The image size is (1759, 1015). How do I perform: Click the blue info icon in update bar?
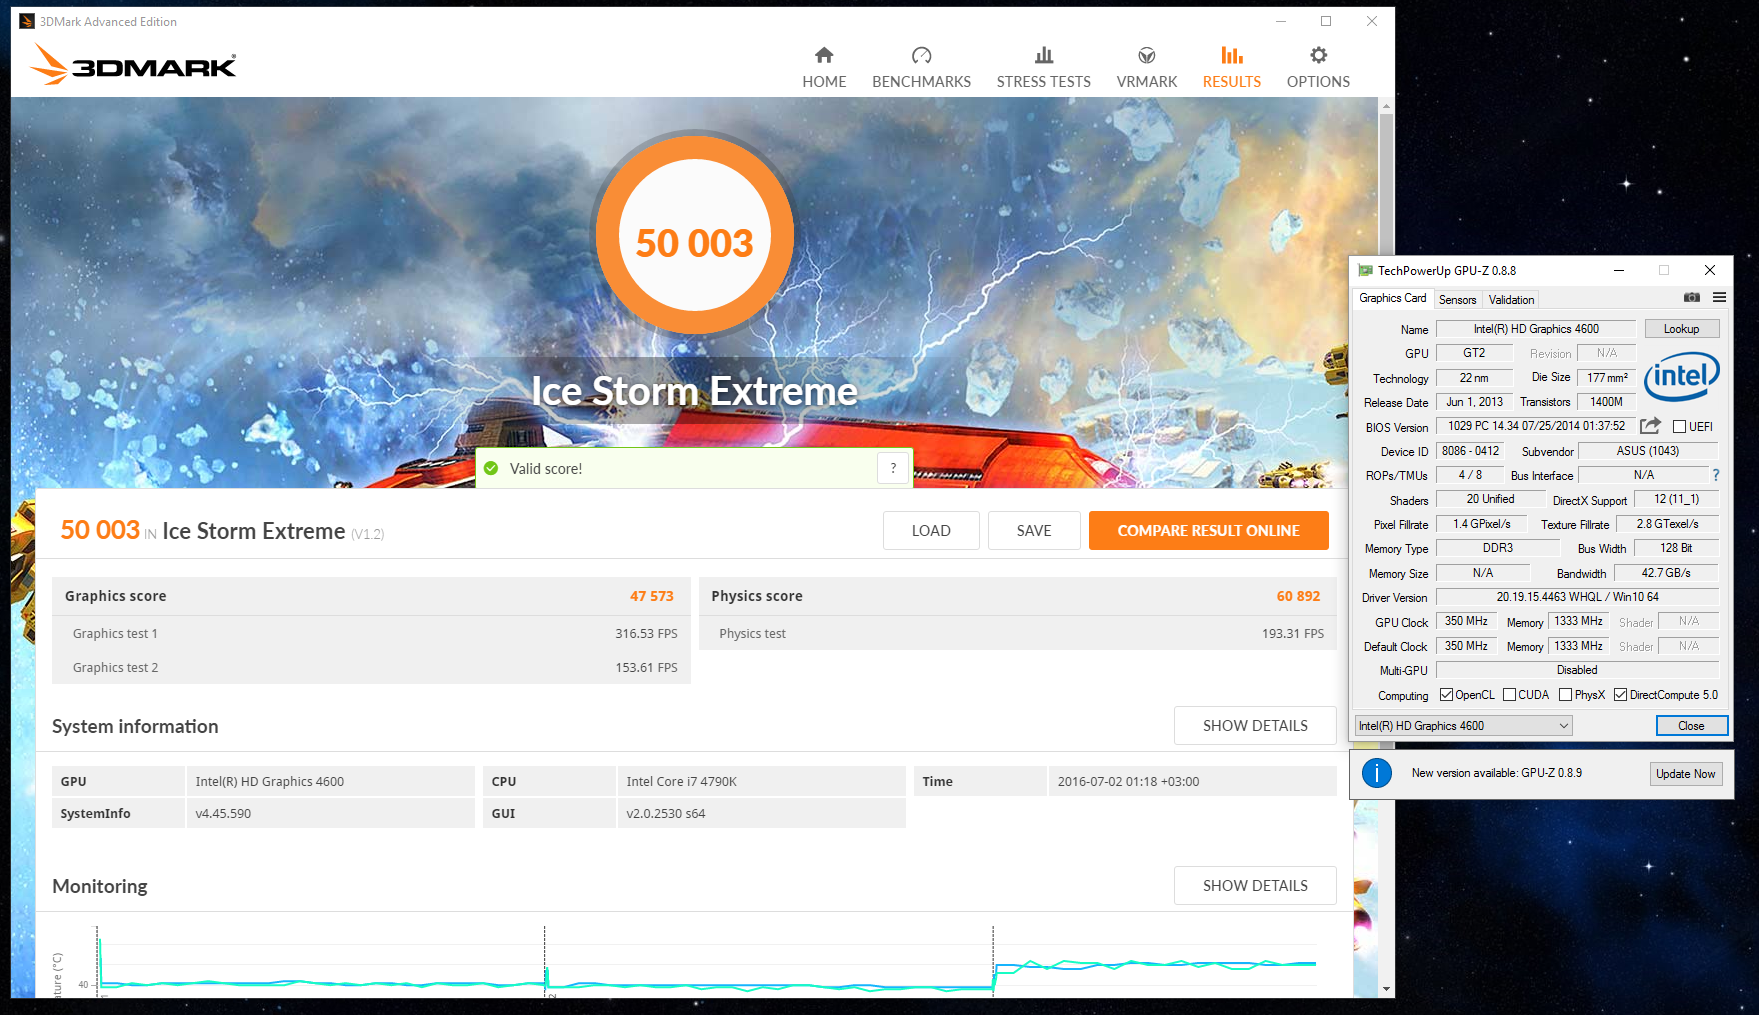pos(1377,773)
